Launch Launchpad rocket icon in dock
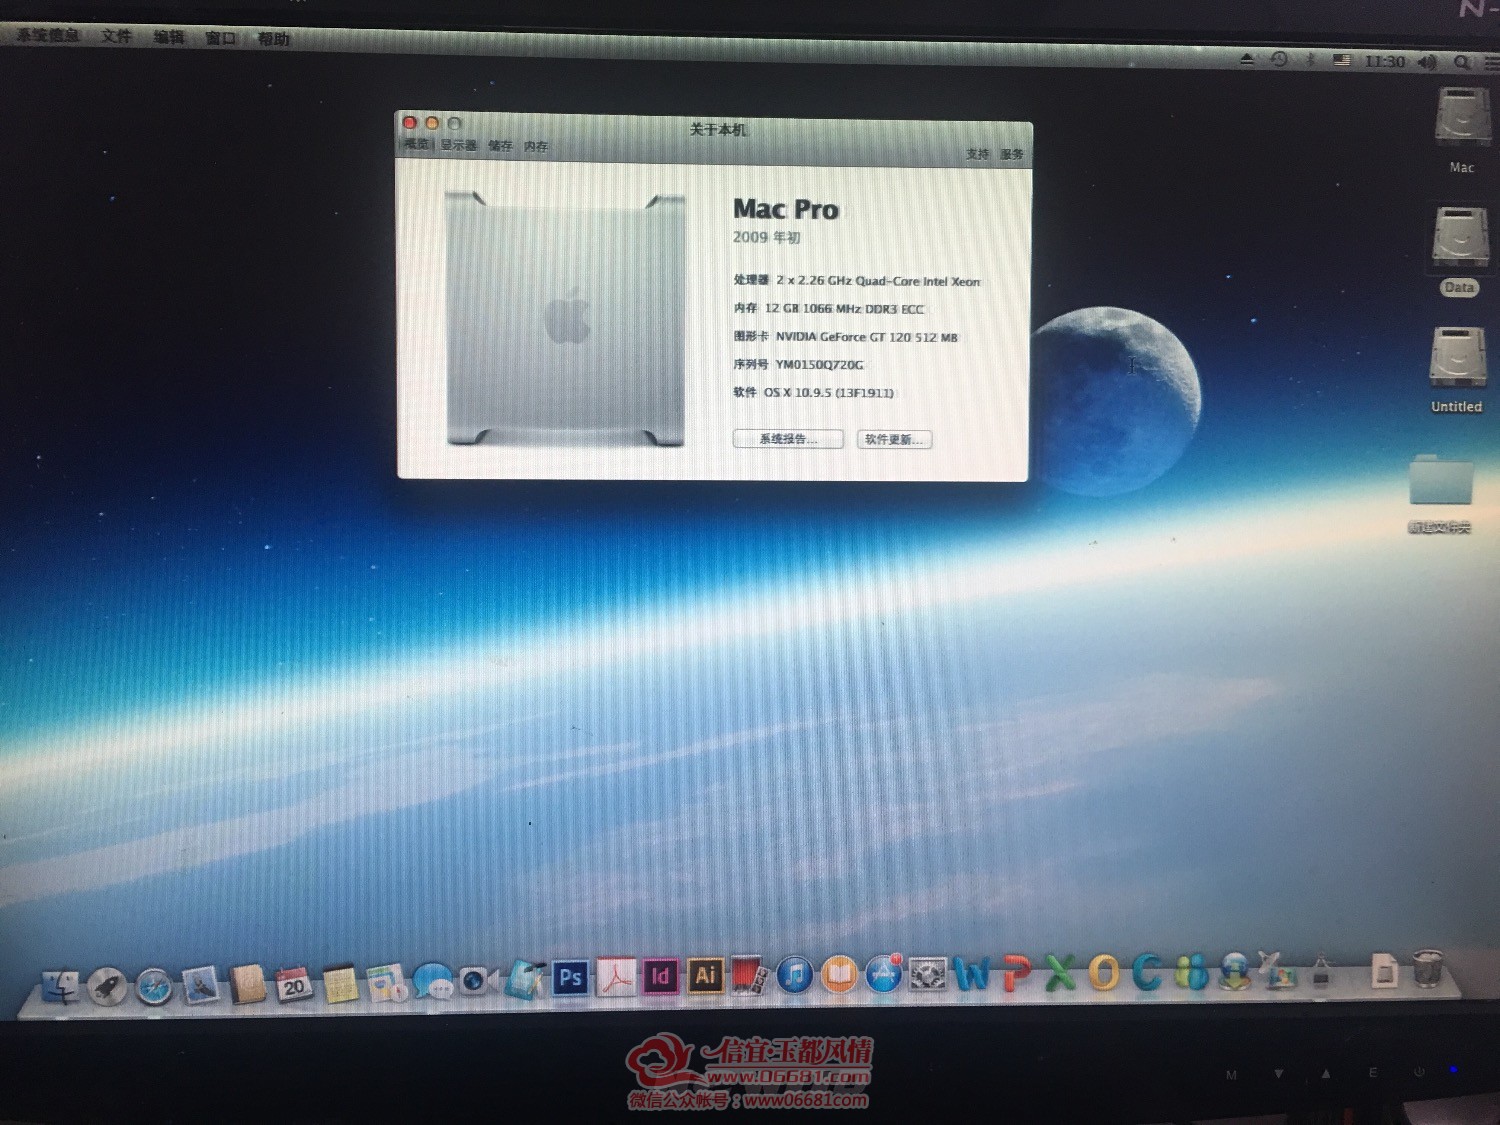The height and width of the screenshot is (1125, 1500). pyautogui.click(x=107, y=986)
